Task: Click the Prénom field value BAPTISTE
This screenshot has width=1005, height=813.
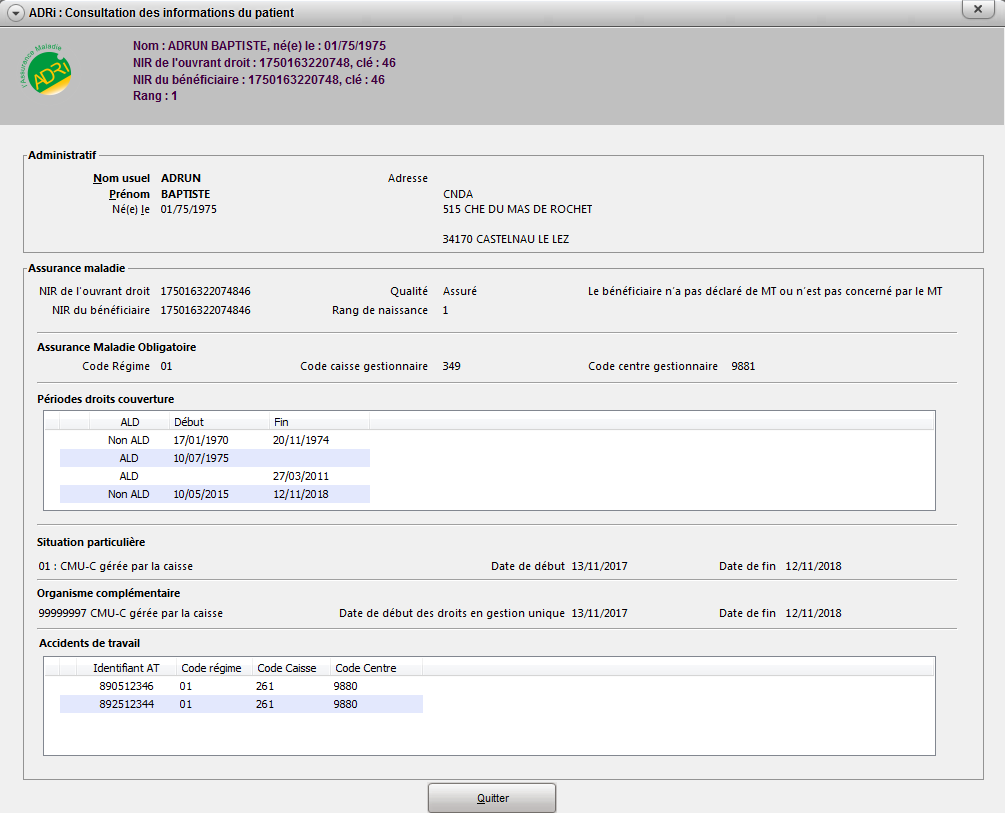Action: tap(185, 194)
